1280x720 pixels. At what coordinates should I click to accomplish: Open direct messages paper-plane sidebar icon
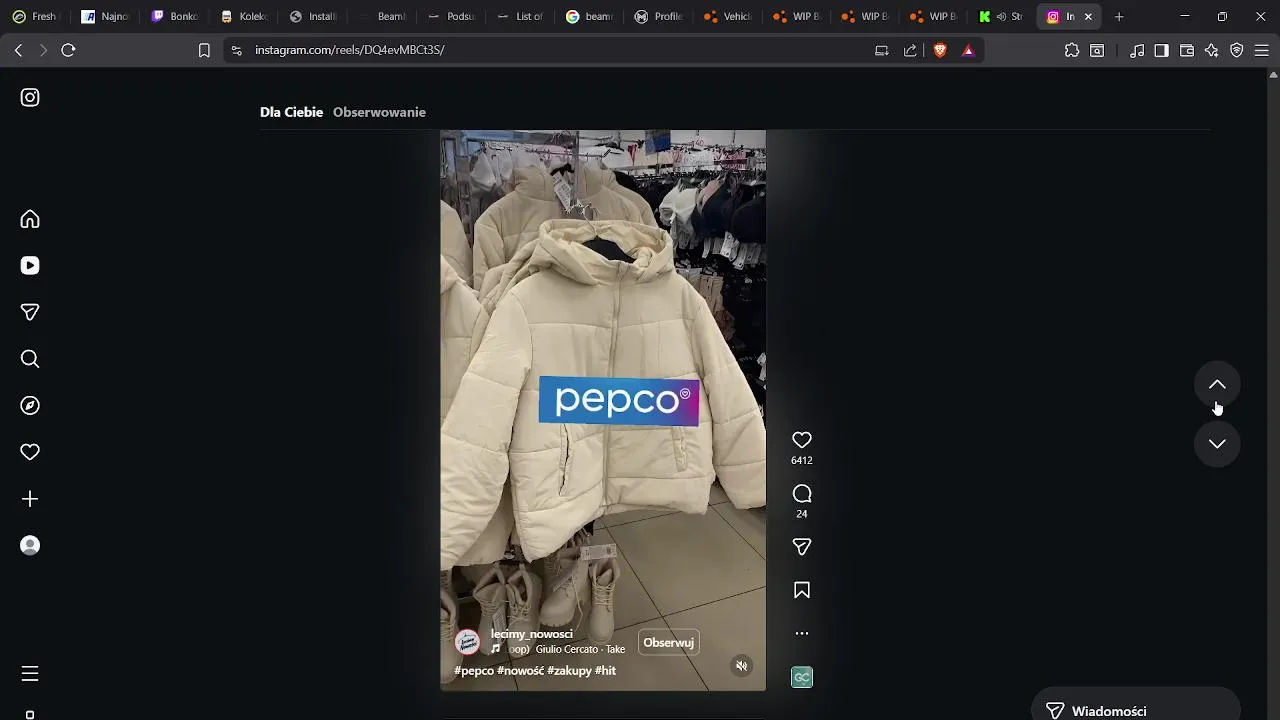click(x=30, y=312)
